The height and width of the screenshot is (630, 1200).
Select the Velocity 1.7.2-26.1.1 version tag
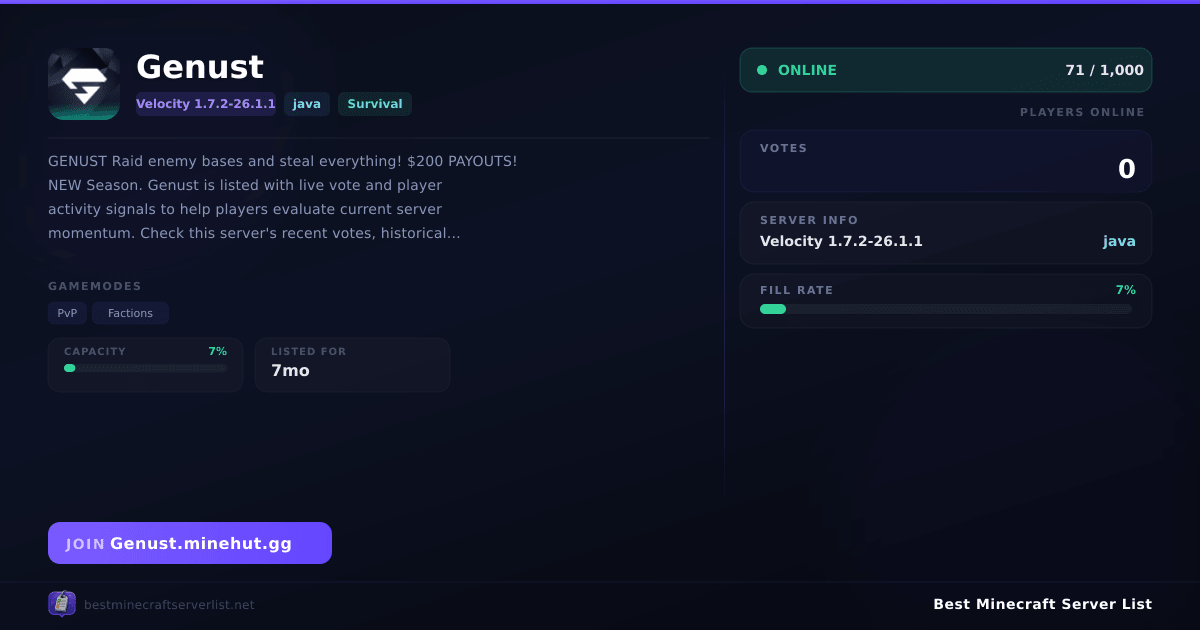206,104
